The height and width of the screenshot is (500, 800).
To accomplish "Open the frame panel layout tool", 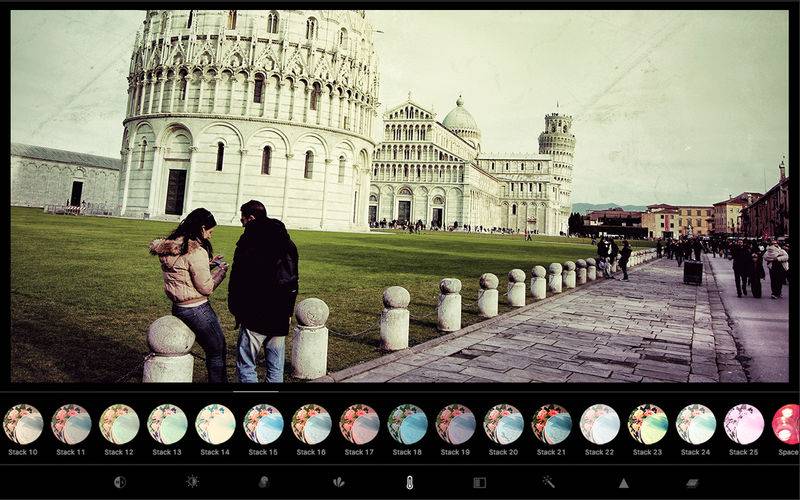I will [x=480, y=482].
